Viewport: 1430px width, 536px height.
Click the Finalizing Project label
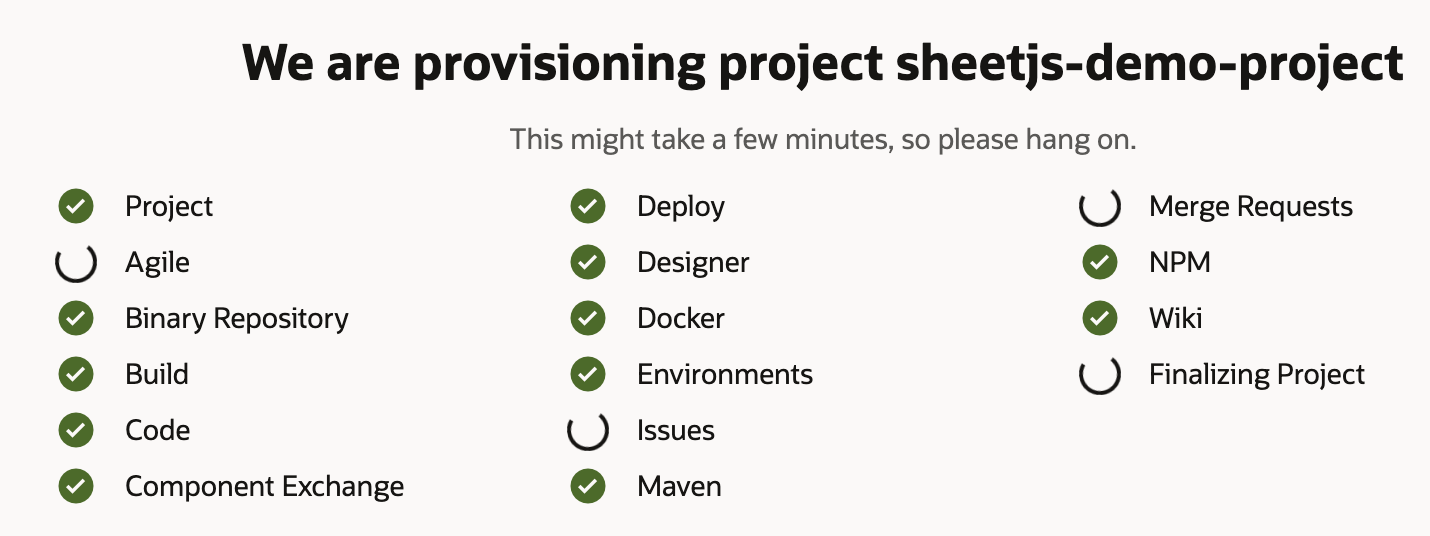(1256, 375)
